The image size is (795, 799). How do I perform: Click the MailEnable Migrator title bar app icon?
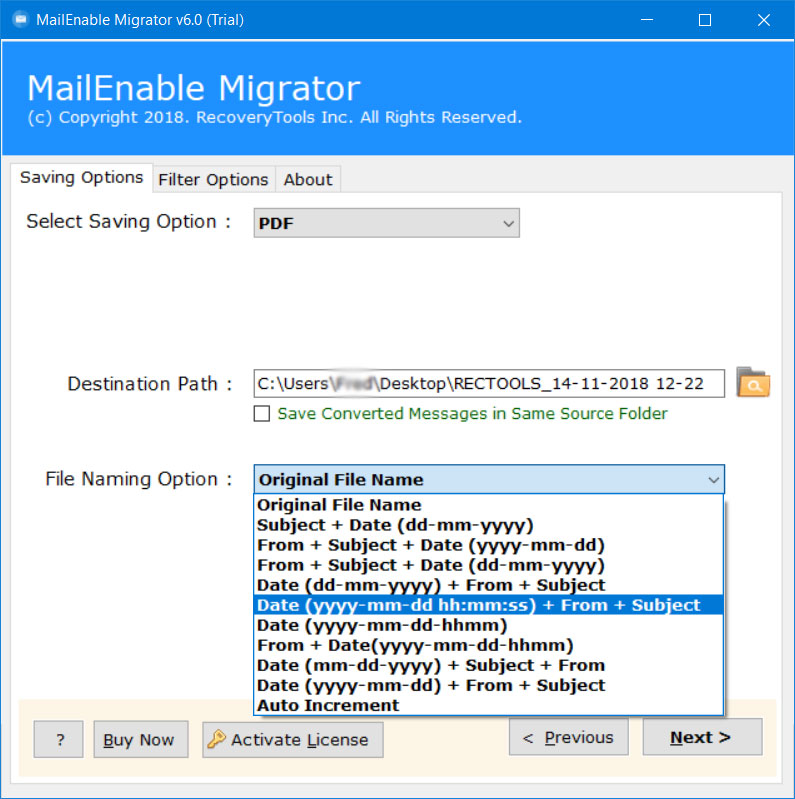(x=20, y=20)
